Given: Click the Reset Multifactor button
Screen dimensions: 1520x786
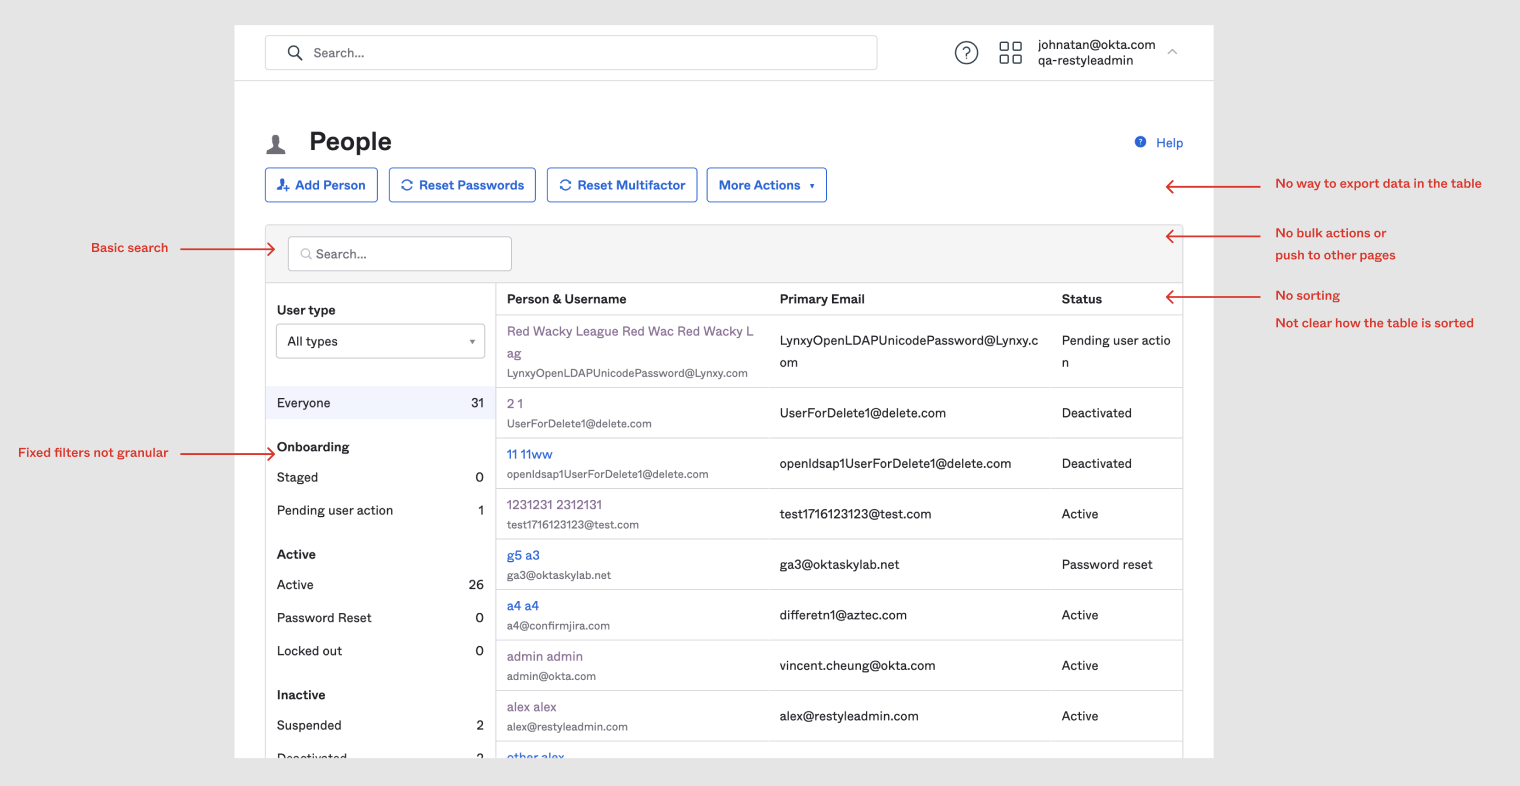Looking at the screenshot, I should (621, 185).
